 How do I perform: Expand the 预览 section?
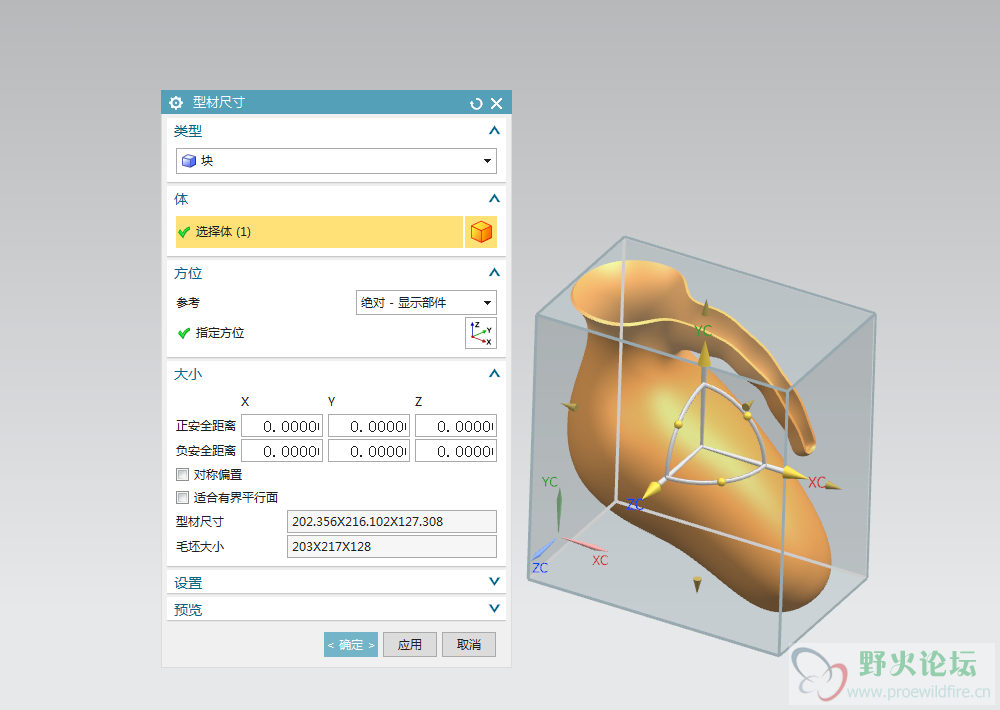pyautogui.click(x=494, y=609)
